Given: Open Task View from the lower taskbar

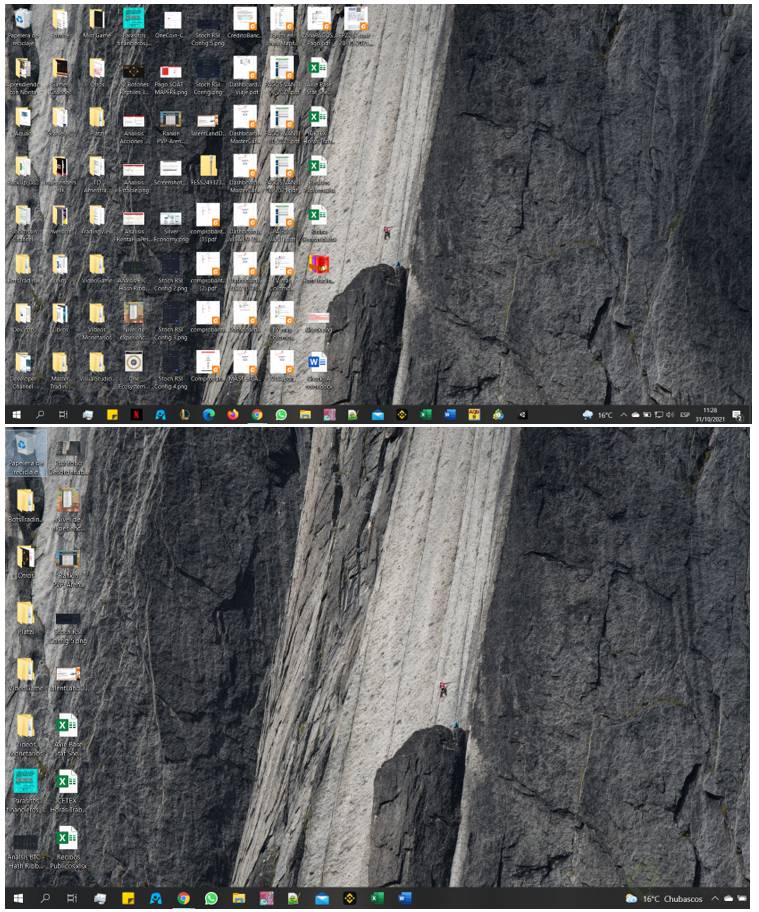Looking at the screenshot, I should click(72, 898).
